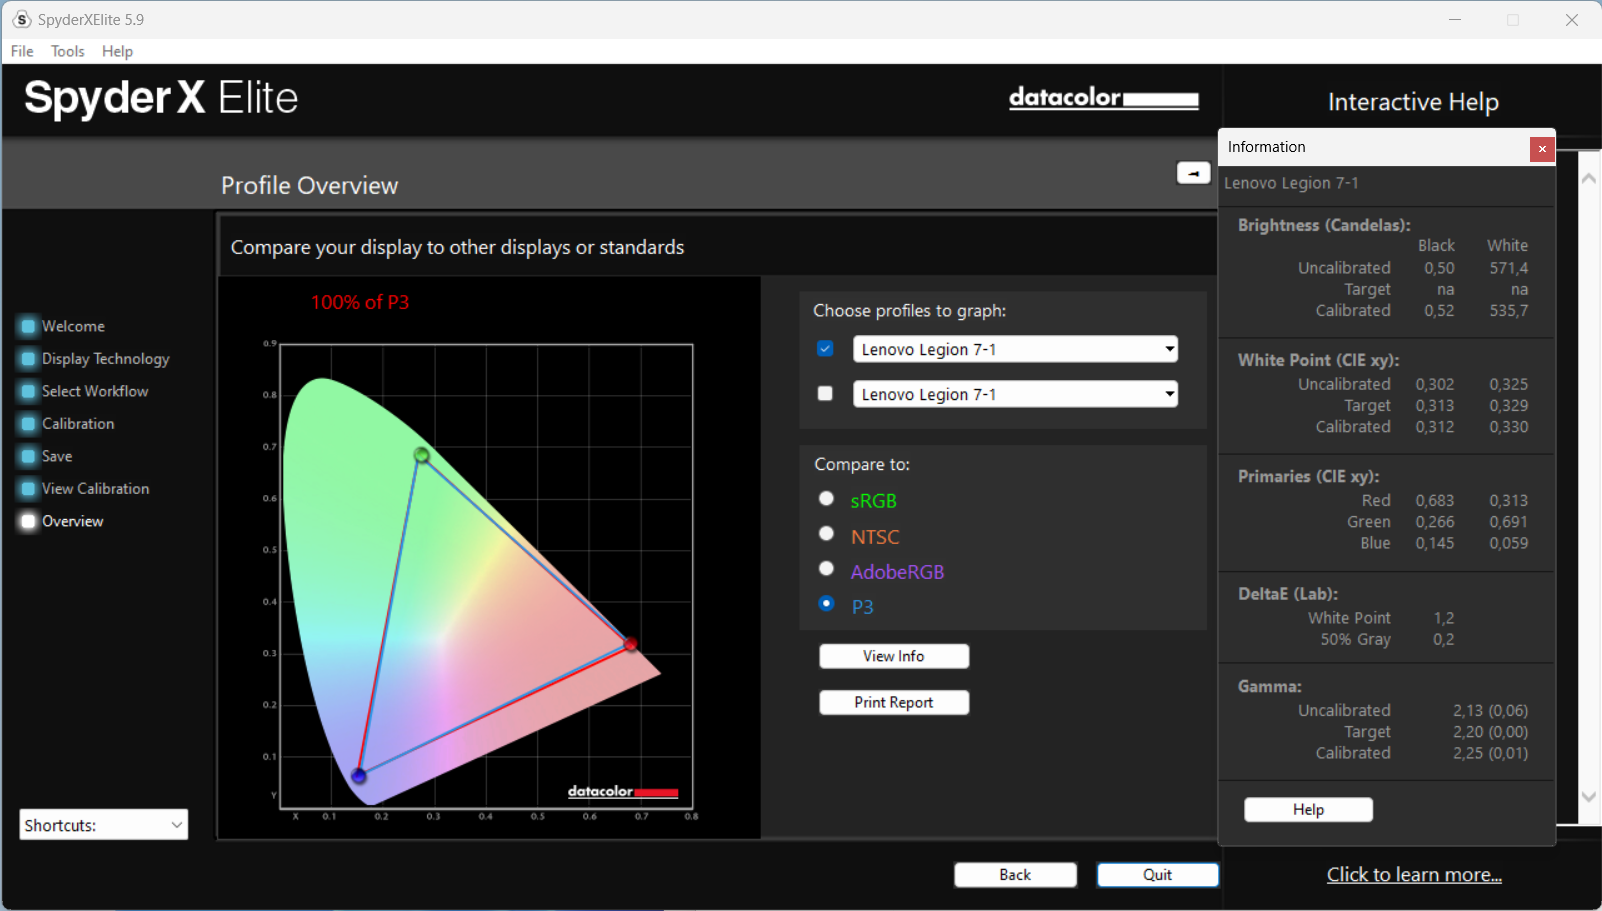This screenshot has width=1602, height=911.
Task: Uncheck the first Lenovo Legion 7-1 profile checkbox
Action: [825, 348]
